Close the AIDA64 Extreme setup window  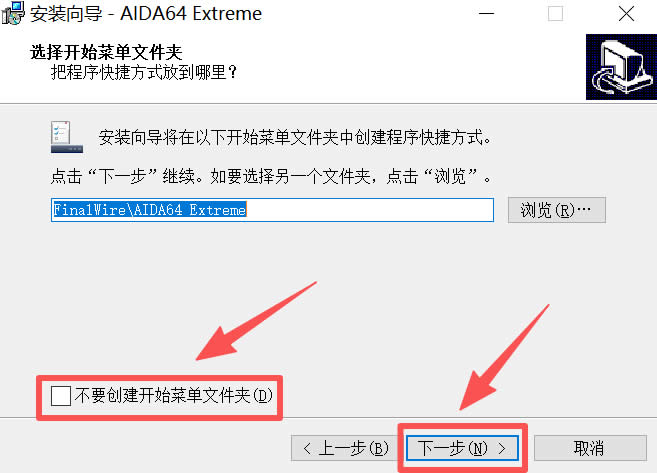click(x=626, y=14)
